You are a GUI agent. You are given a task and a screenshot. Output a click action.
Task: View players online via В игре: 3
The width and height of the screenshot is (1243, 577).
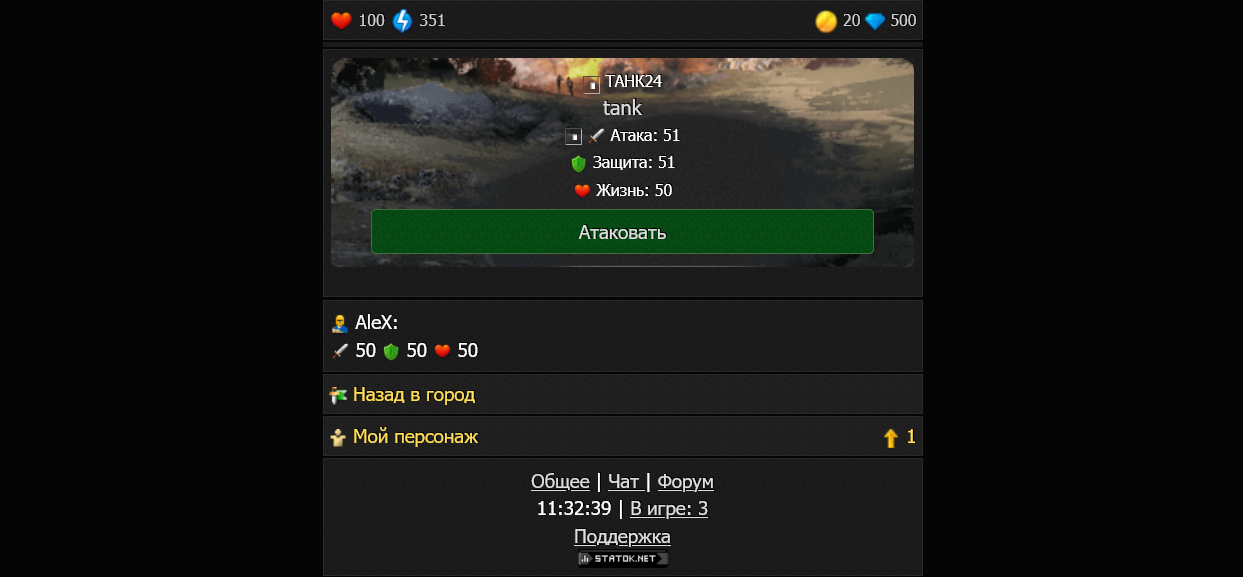(669, 509)
